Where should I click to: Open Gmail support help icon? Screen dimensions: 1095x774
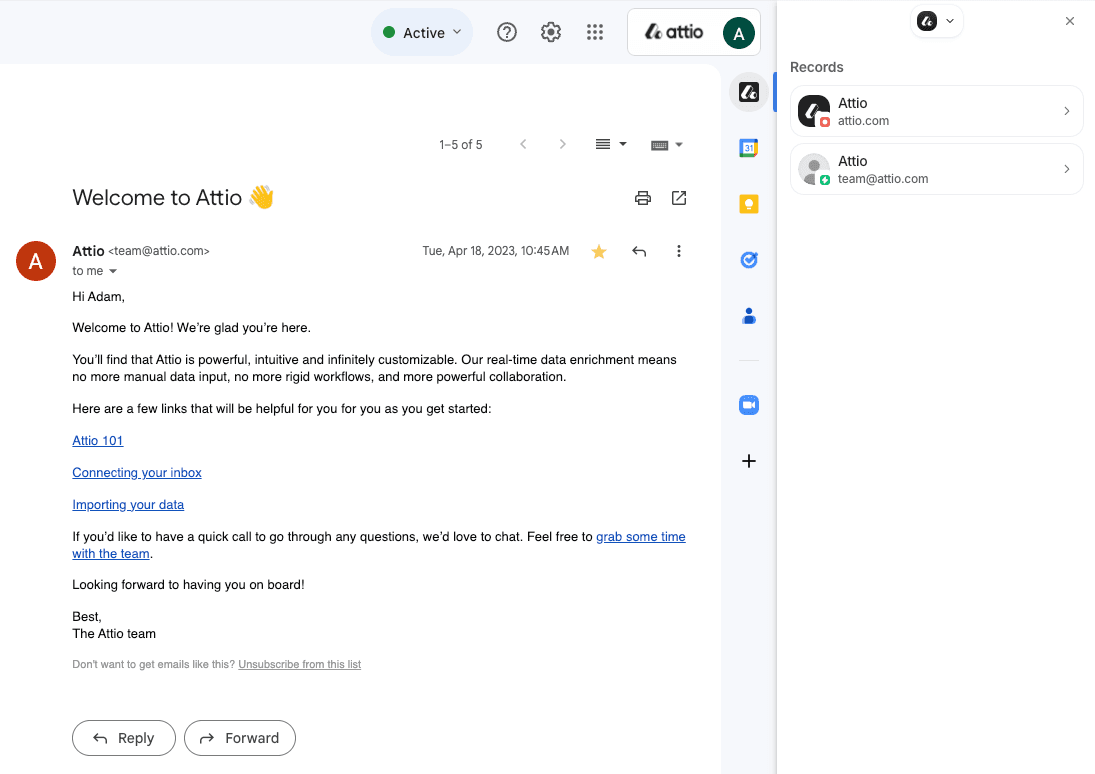click(507, 32)
